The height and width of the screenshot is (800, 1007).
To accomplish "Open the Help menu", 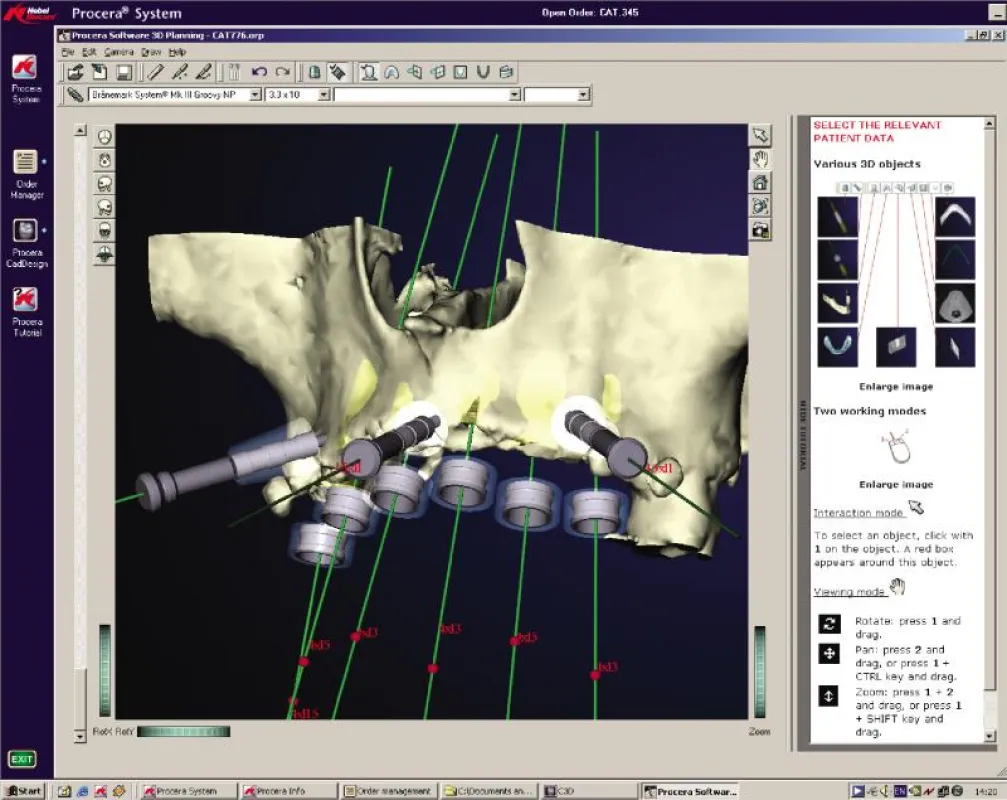I will point(177,52).
